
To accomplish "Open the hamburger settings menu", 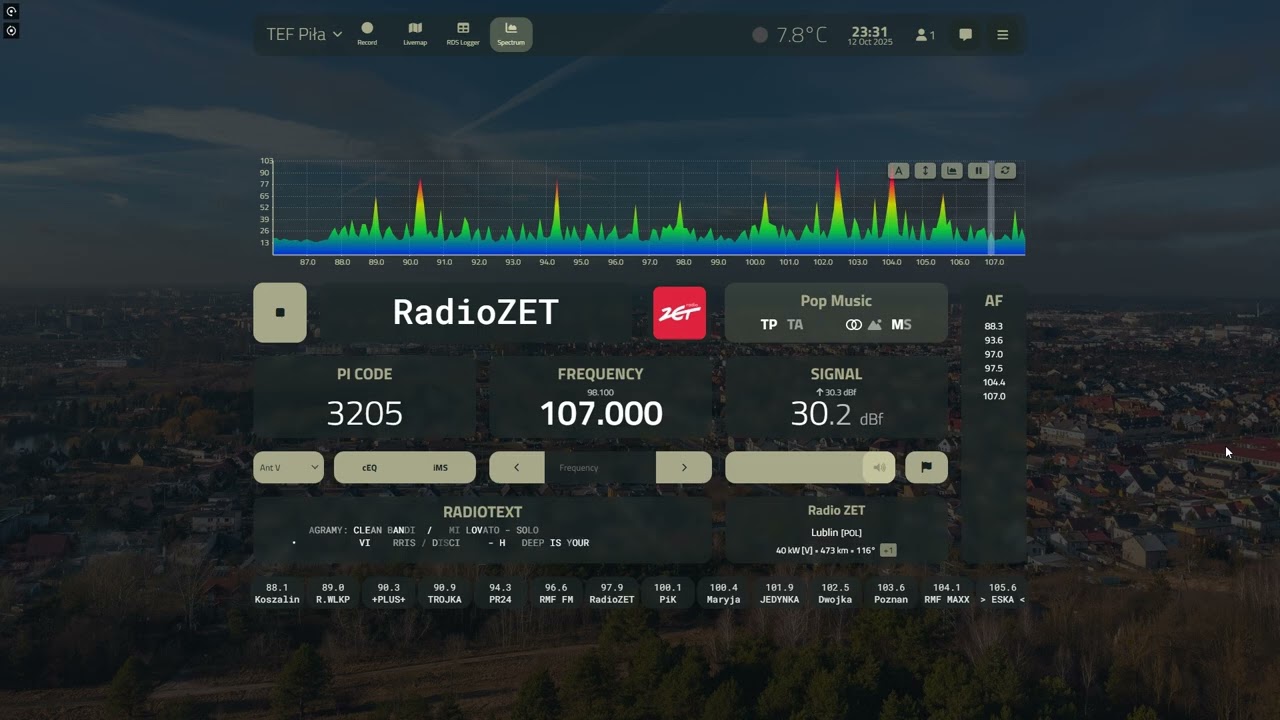I will [1003, 35].
